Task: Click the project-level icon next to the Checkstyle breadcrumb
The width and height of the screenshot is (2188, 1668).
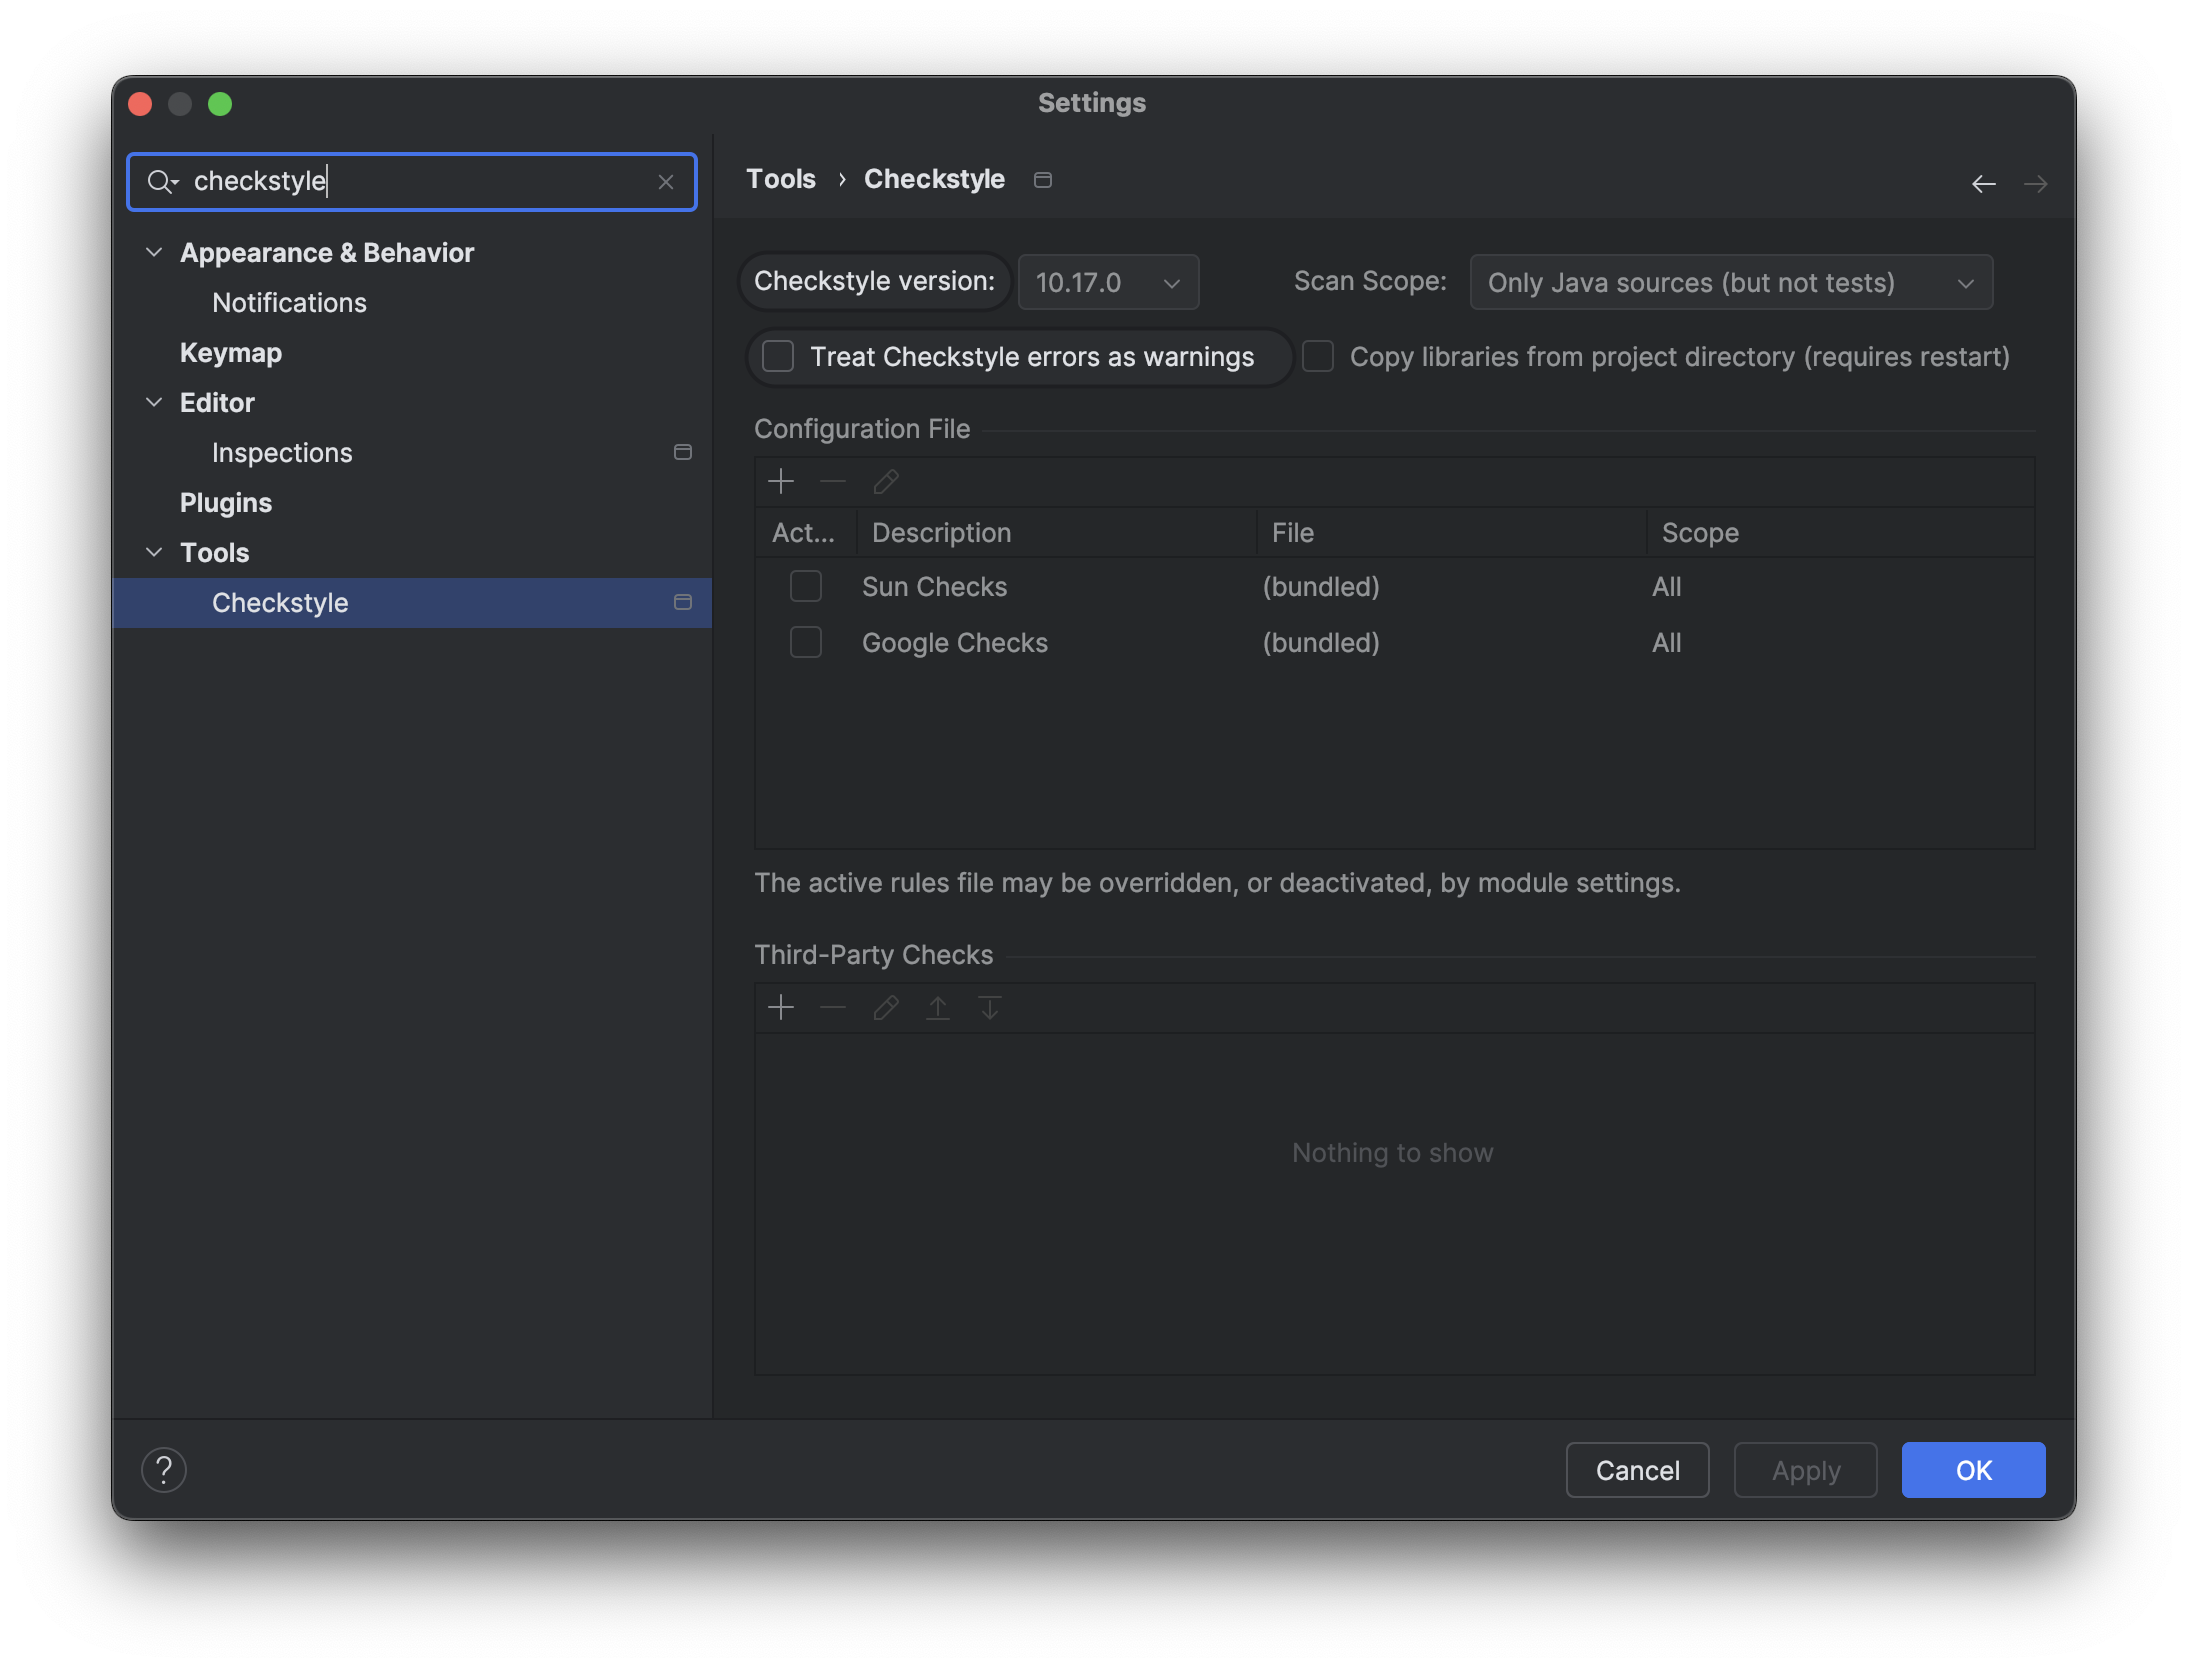Action: coord(1043,180)
